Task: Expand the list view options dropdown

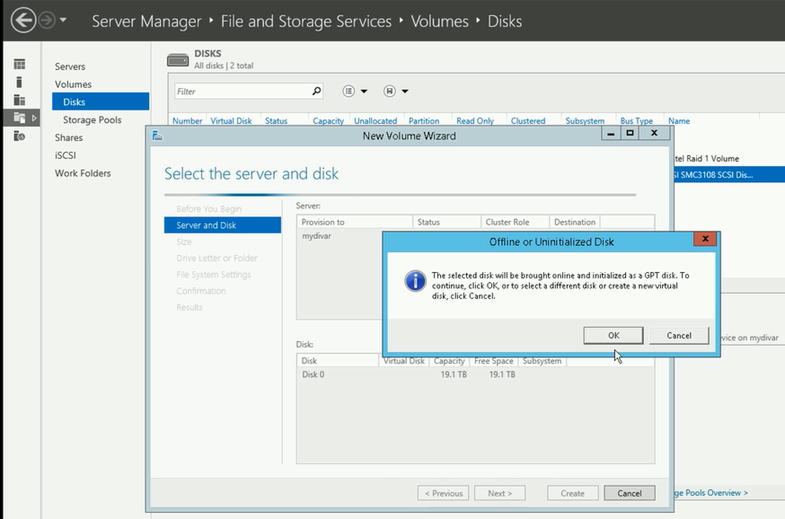Action: coord(356,91)
